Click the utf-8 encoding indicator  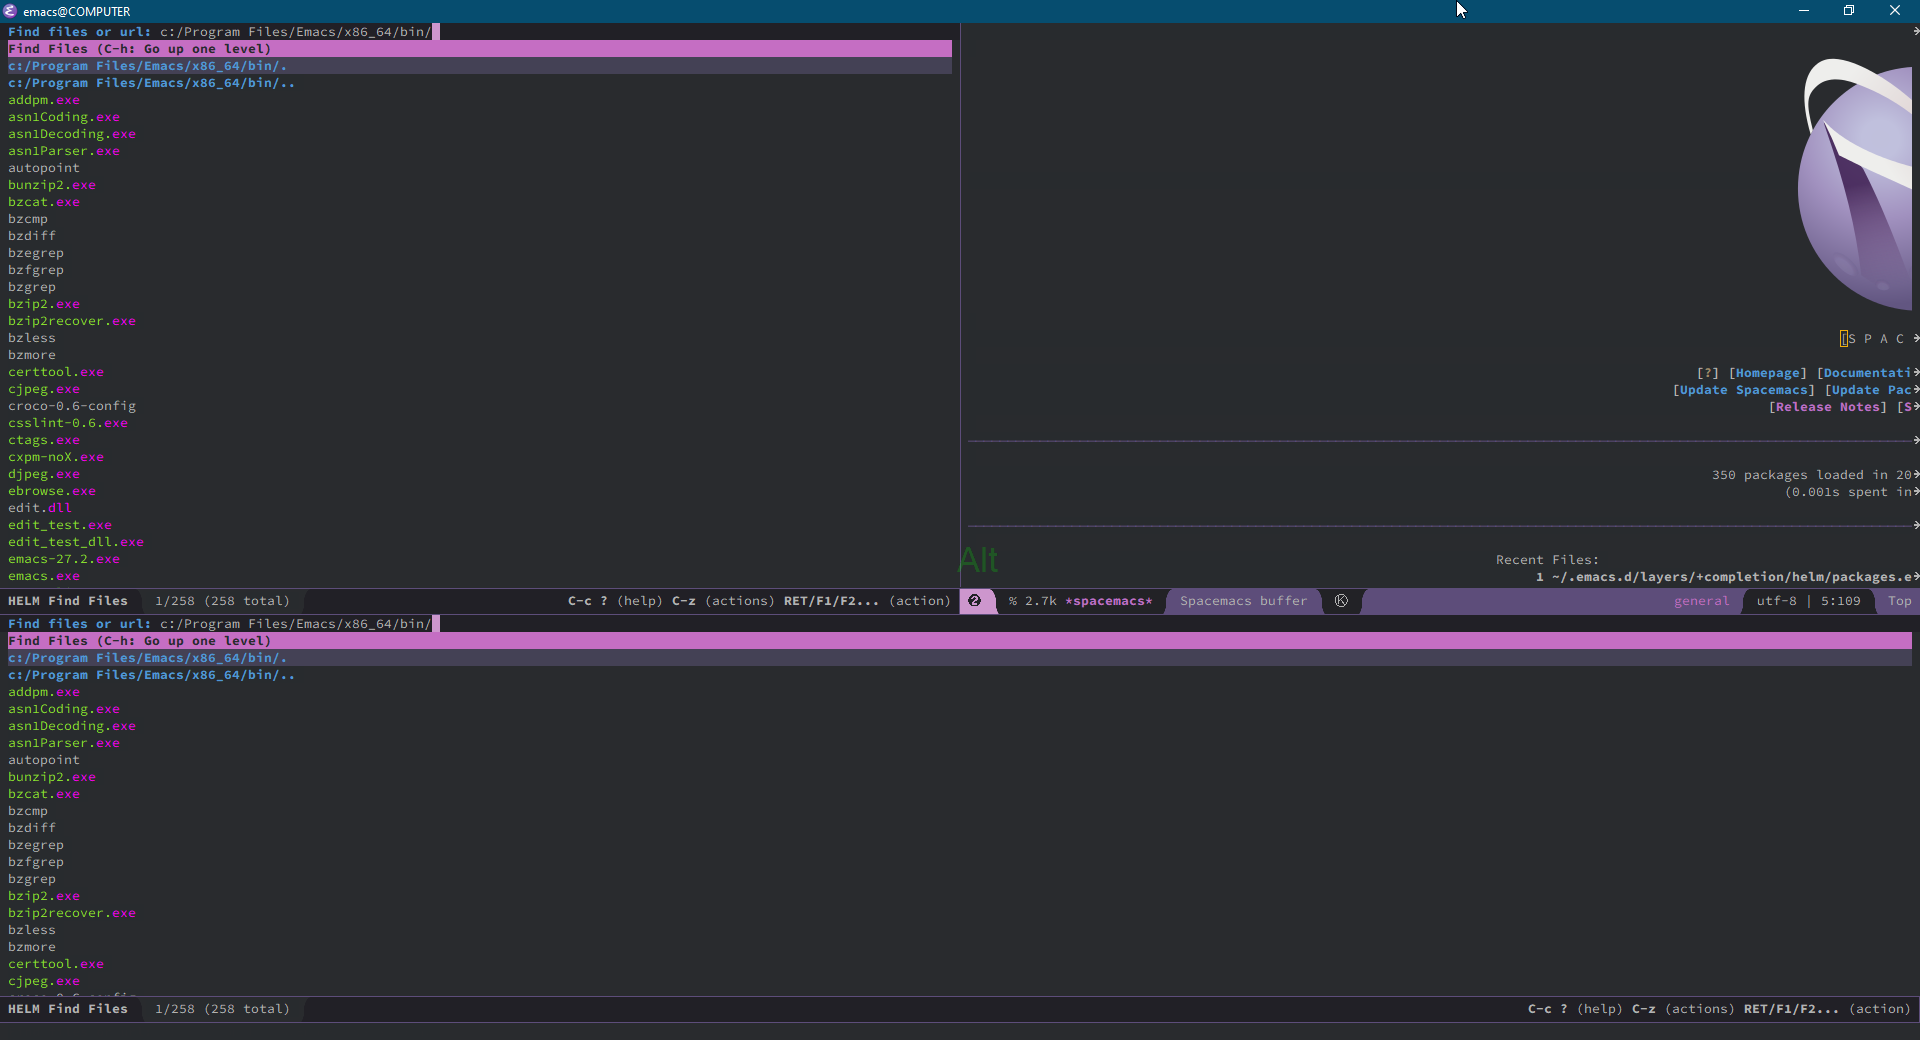[1777, 601]
